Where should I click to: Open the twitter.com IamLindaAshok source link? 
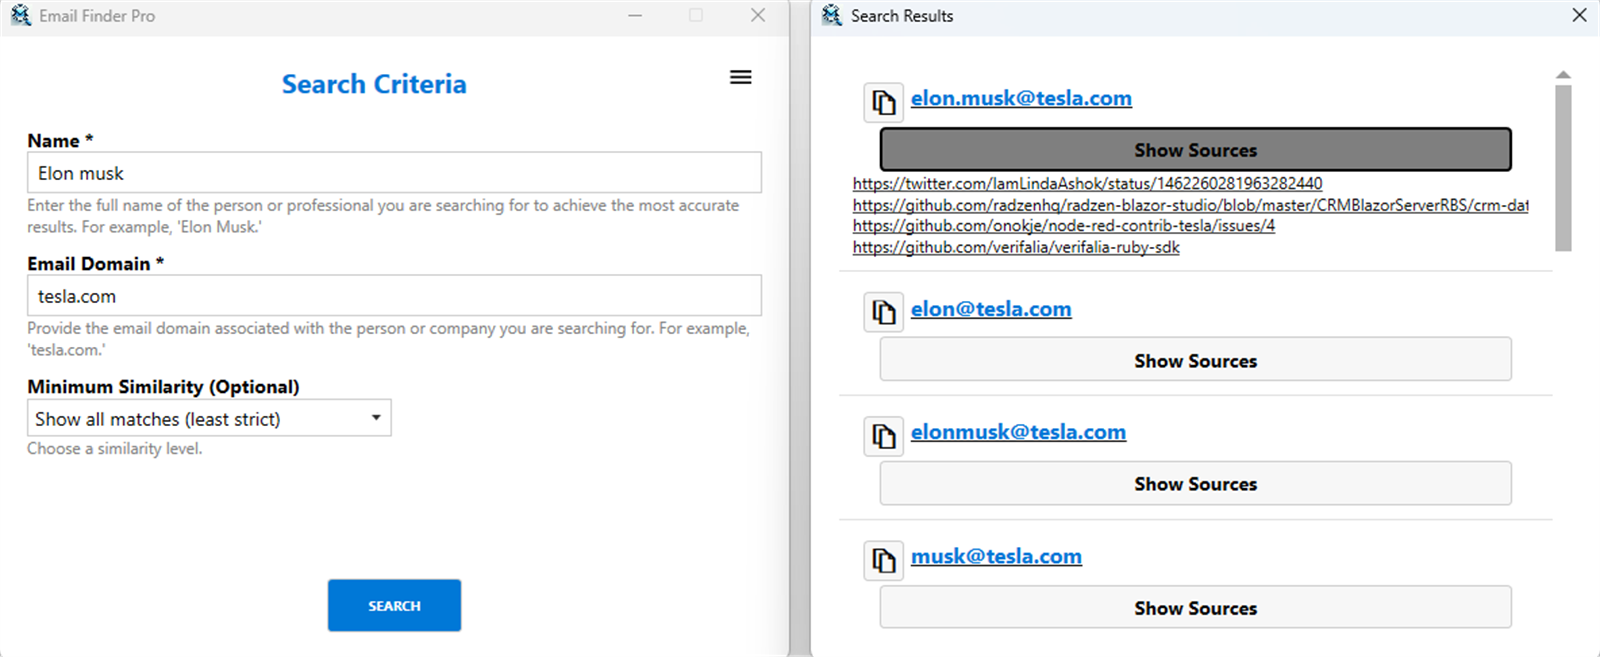point(1087,184)
